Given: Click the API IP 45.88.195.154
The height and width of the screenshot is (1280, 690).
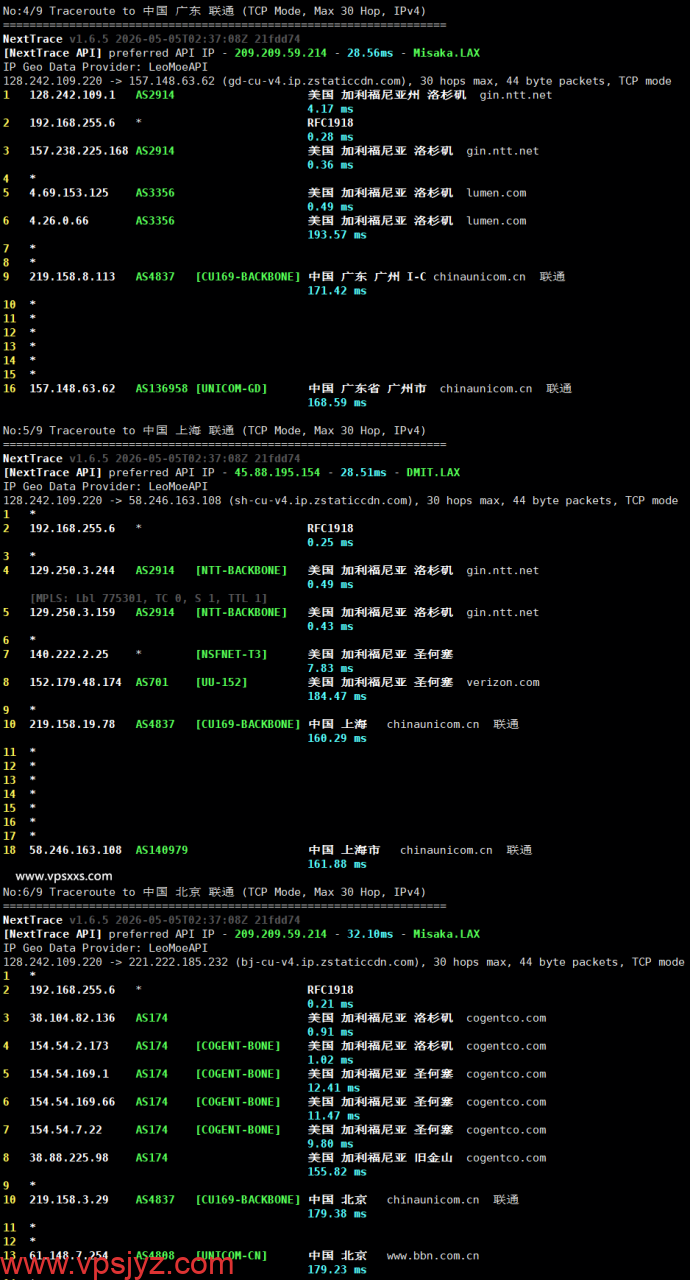Looking at the screenshot, I should click(x=277, y=473).
